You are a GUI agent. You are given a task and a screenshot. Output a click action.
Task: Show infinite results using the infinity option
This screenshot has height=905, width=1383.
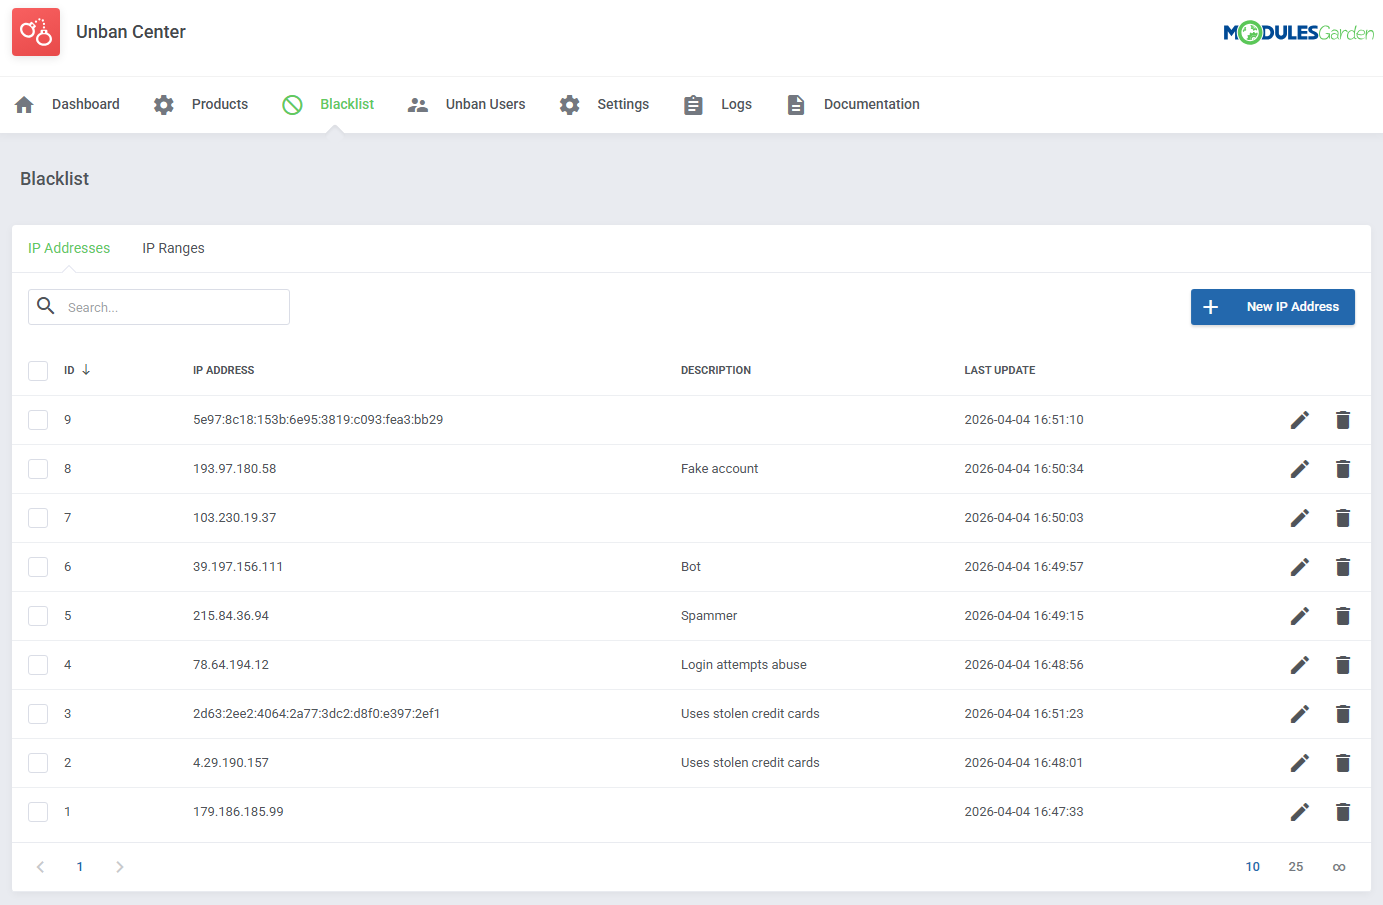[x=1339, y=866]
